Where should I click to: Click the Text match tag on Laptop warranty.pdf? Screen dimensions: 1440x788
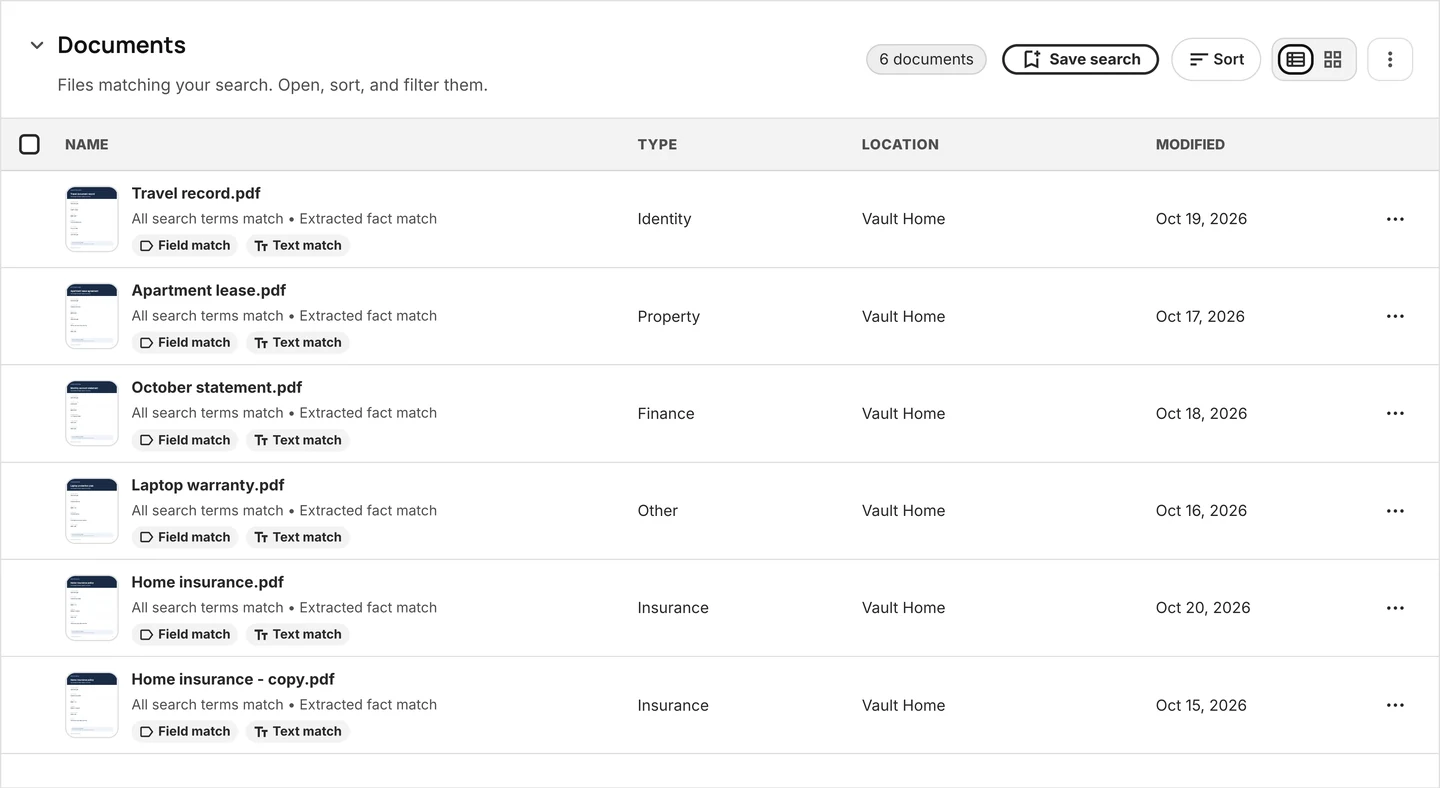pyautogui.click(x=298, y=537)
